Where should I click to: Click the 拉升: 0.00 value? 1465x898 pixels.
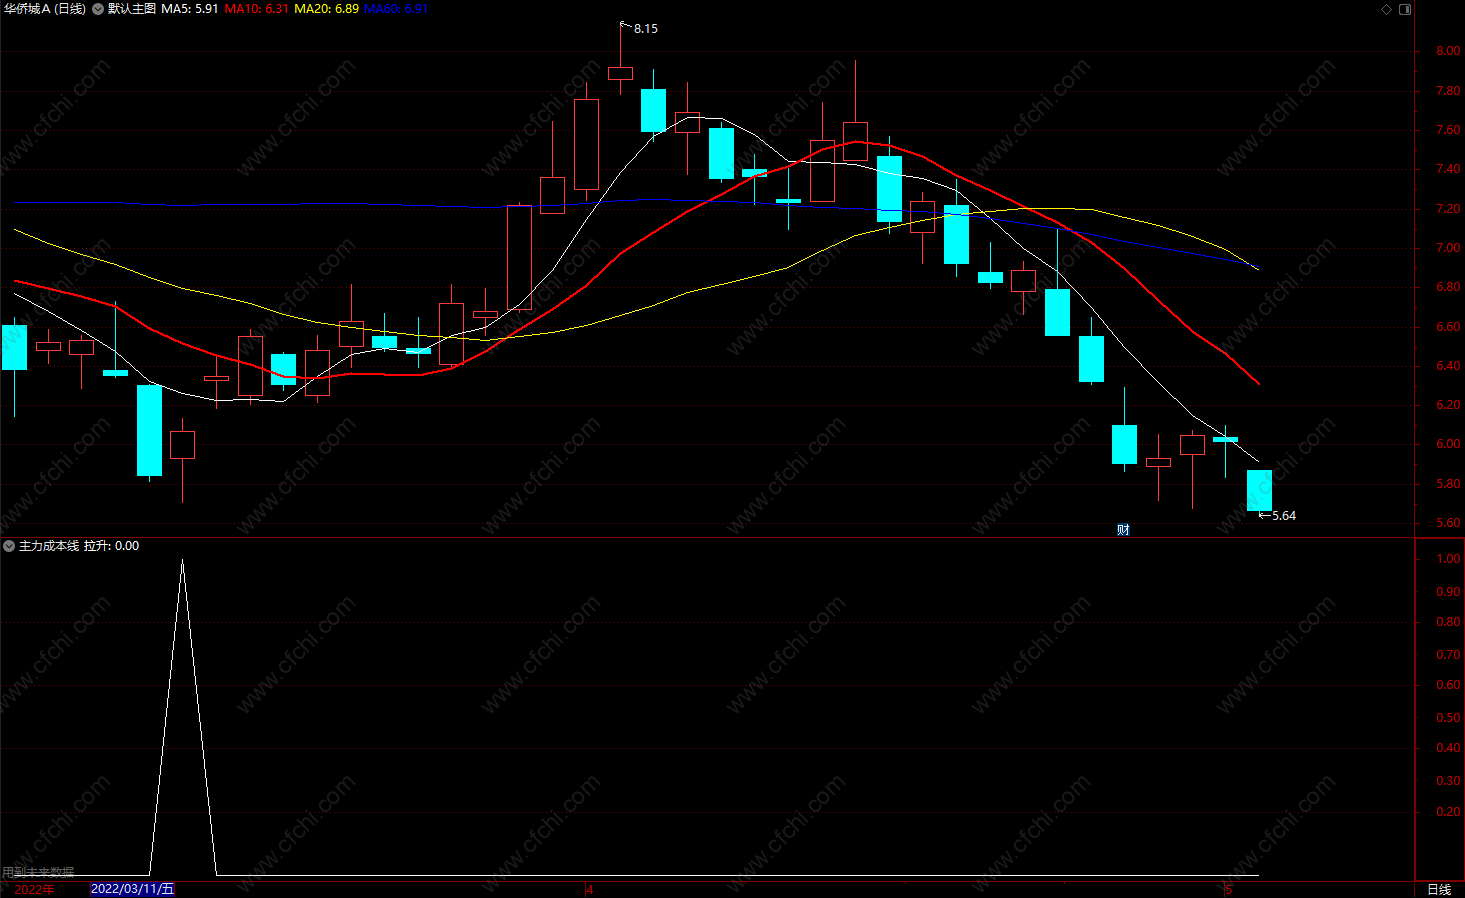tap(112, 546)
